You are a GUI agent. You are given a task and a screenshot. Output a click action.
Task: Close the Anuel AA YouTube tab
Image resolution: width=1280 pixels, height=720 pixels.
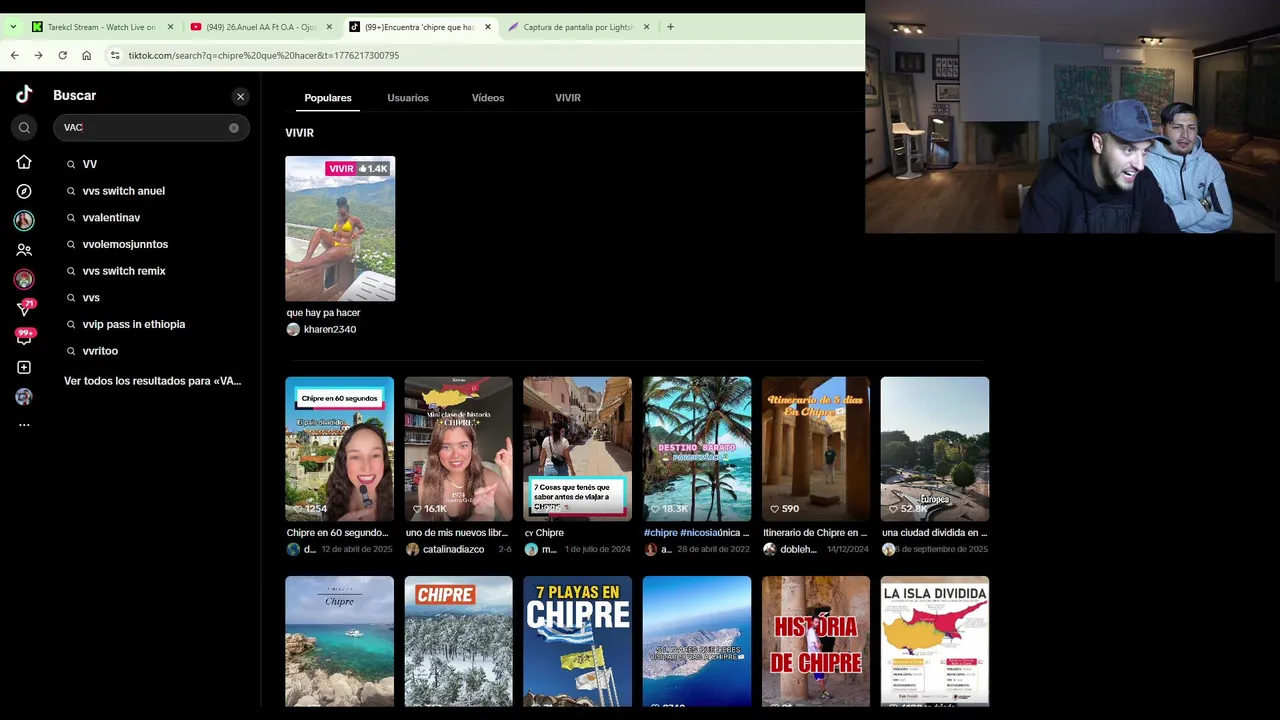[329, 27]
